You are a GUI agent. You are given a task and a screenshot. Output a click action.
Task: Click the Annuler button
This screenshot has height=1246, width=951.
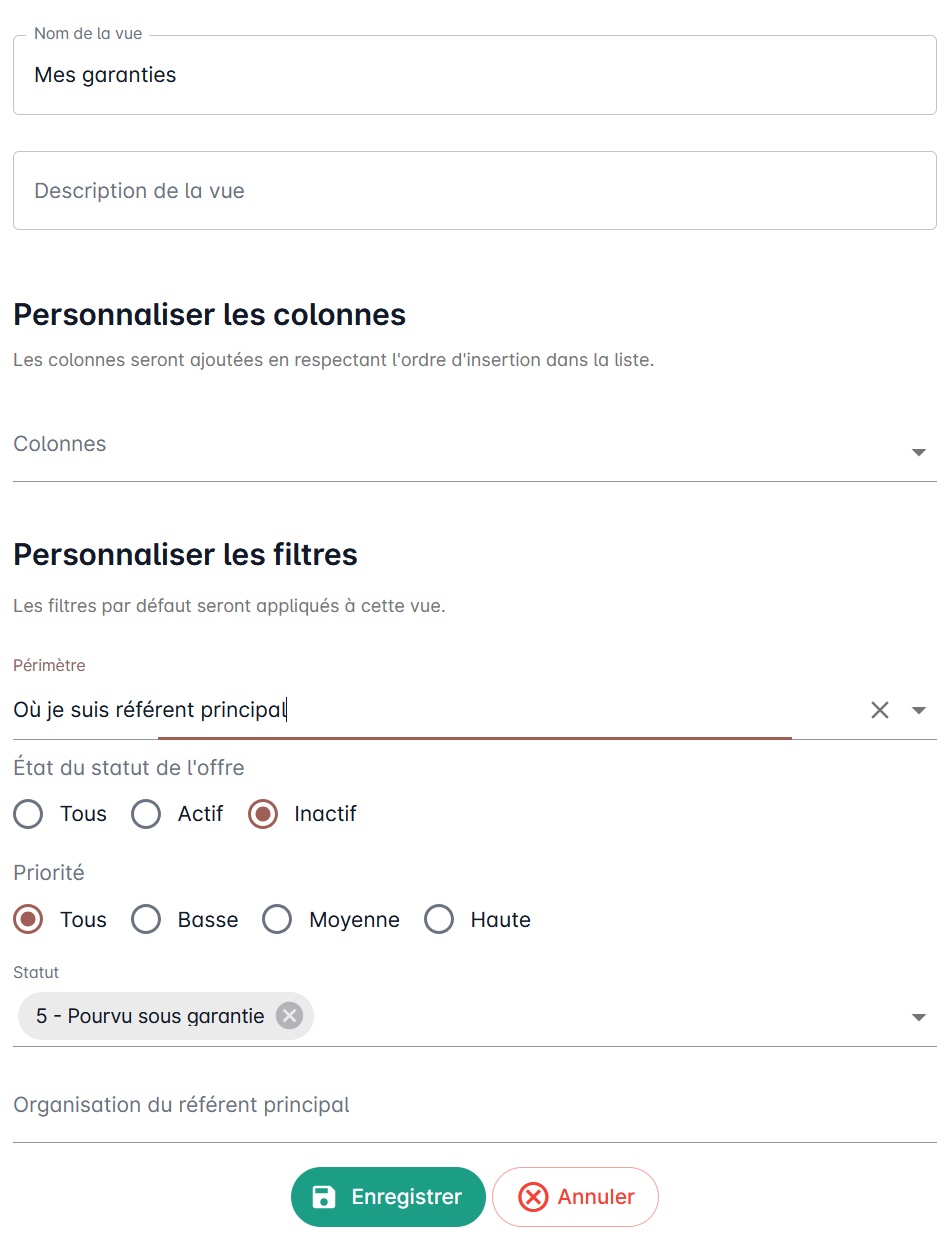575,1197
